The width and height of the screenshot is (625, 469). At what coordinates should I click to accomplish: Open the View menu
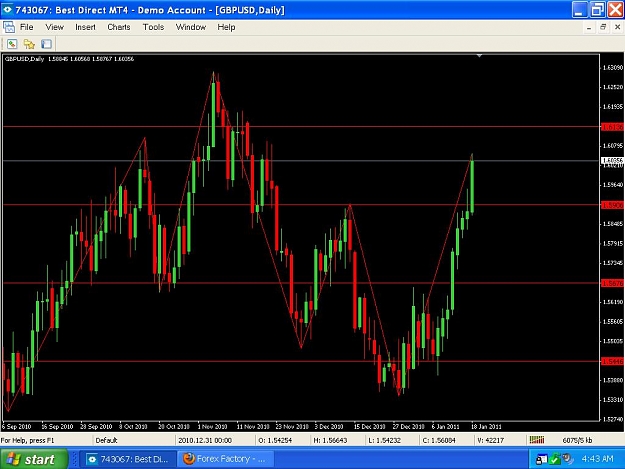pos(55,27)
